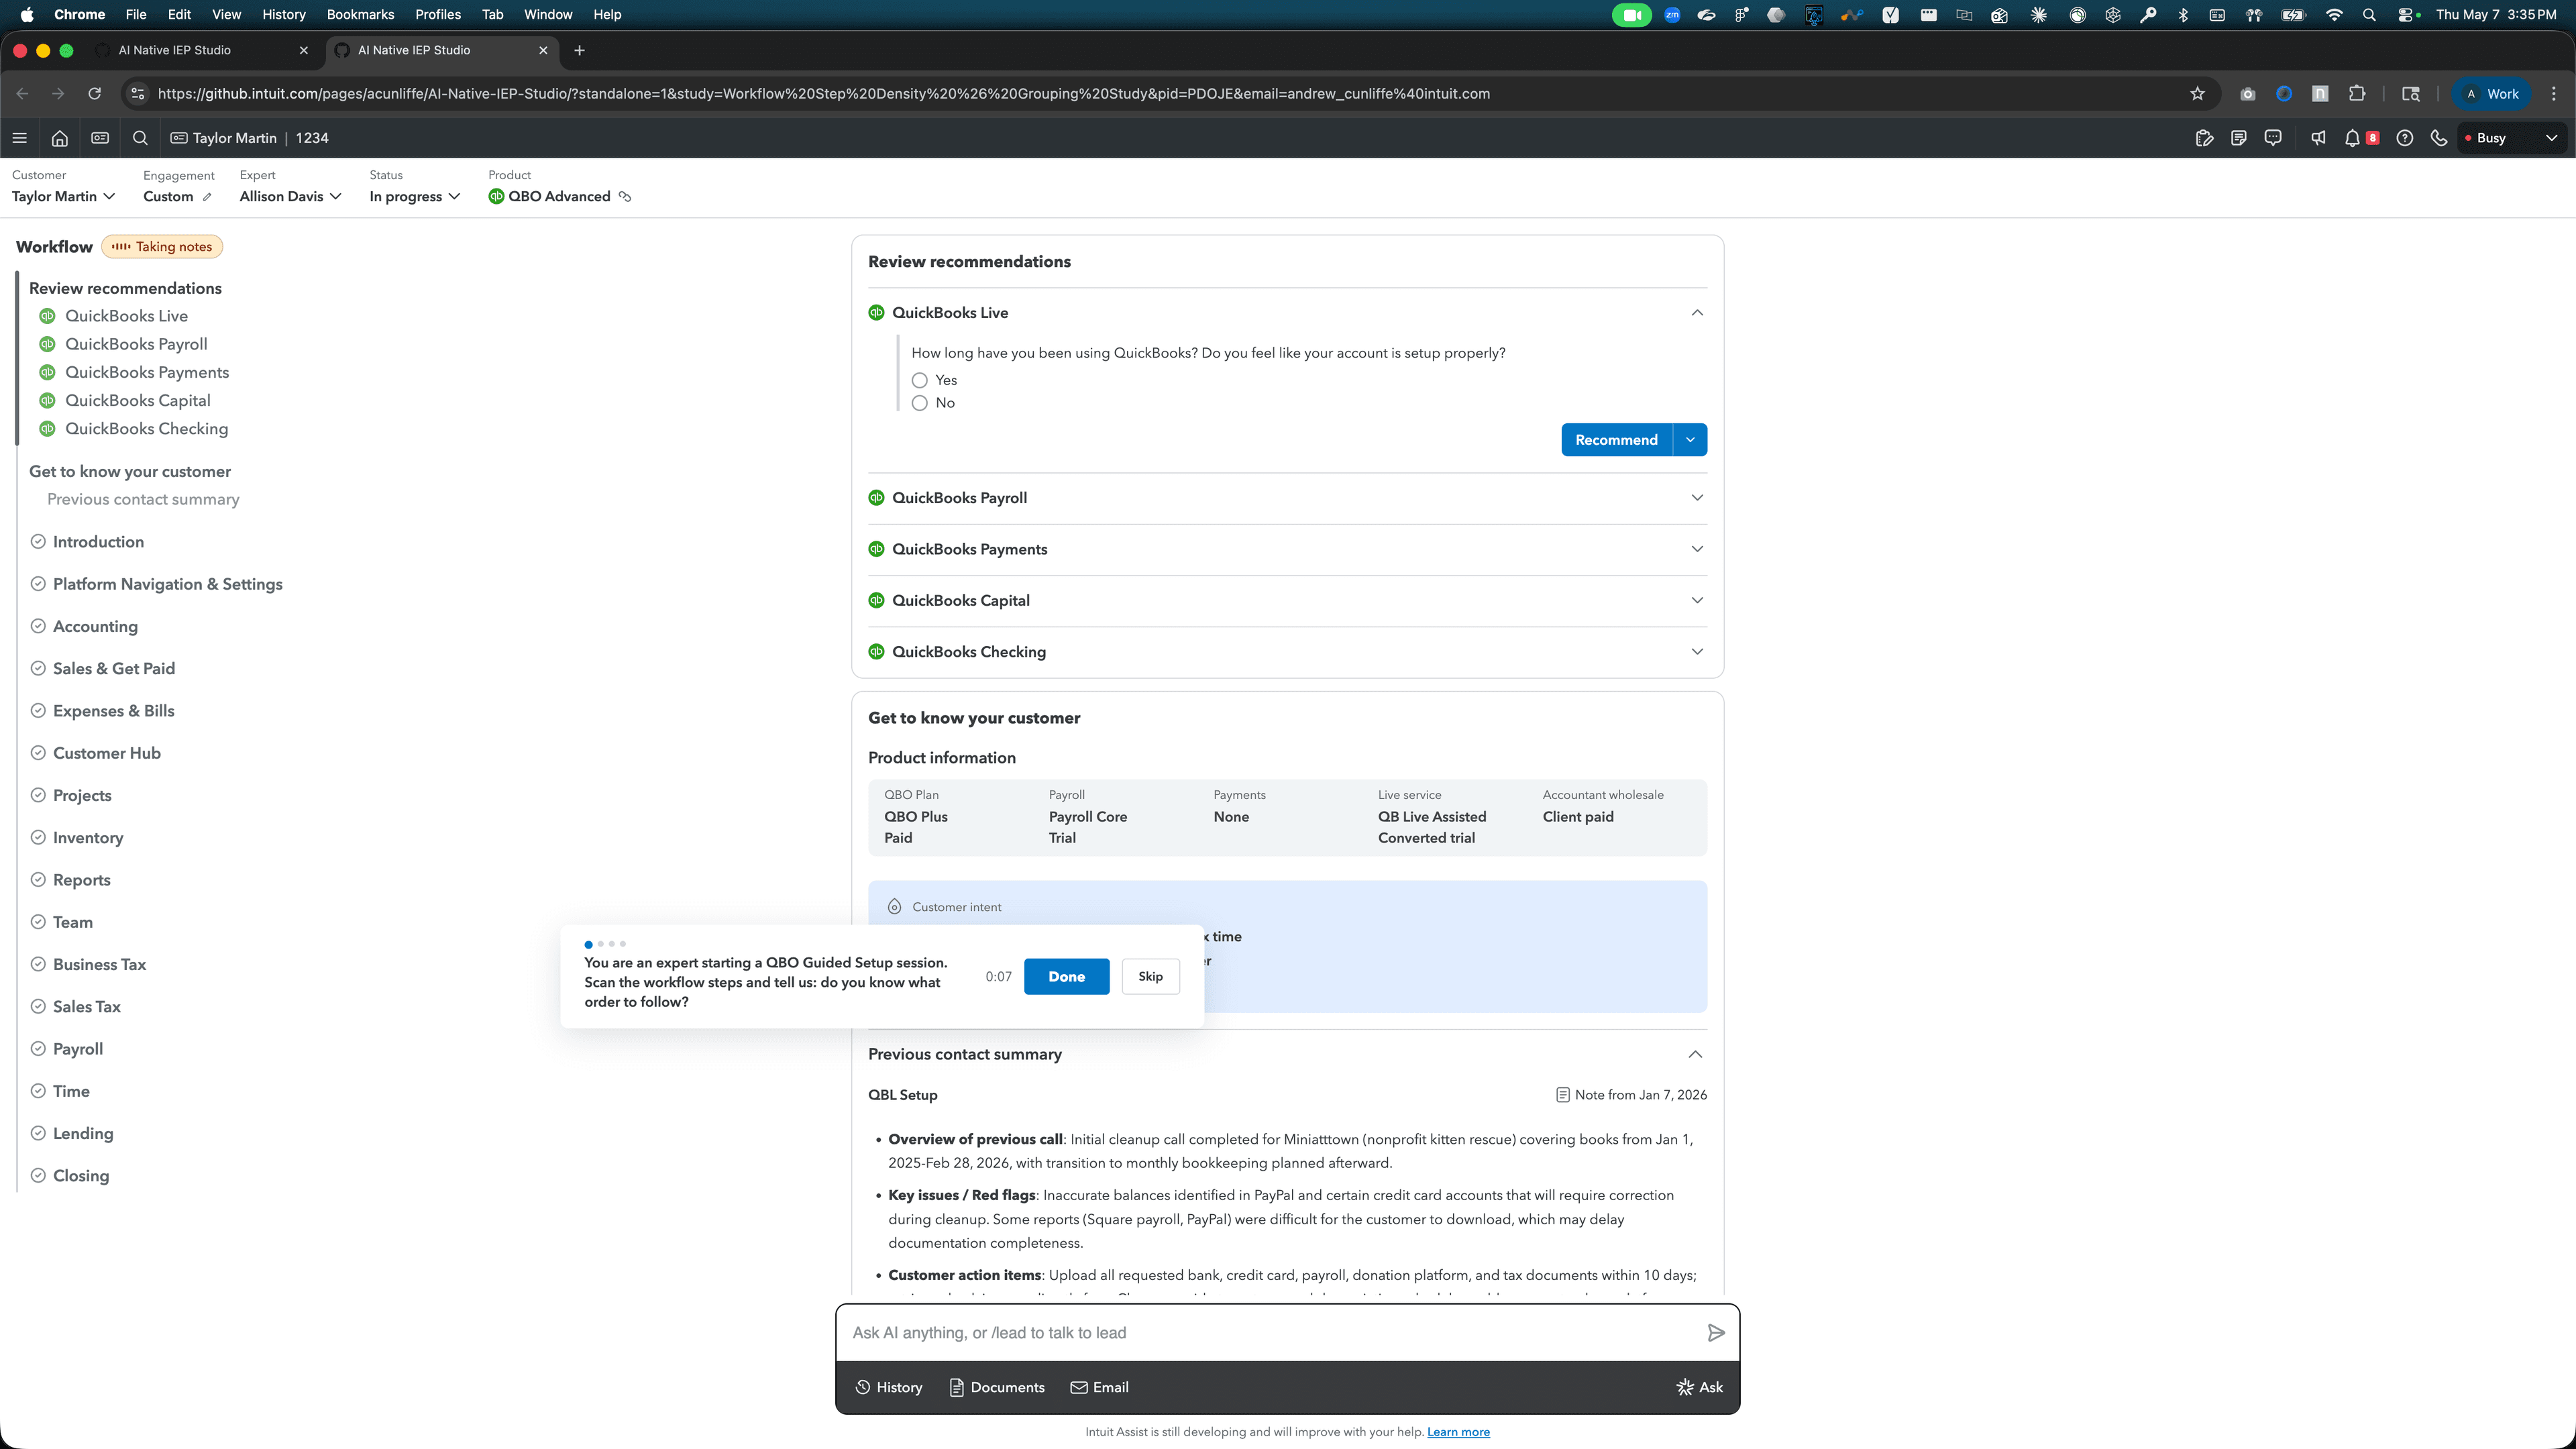Open search with the magnifier icon
The image size is (2576, 1449).
point(140,138)
